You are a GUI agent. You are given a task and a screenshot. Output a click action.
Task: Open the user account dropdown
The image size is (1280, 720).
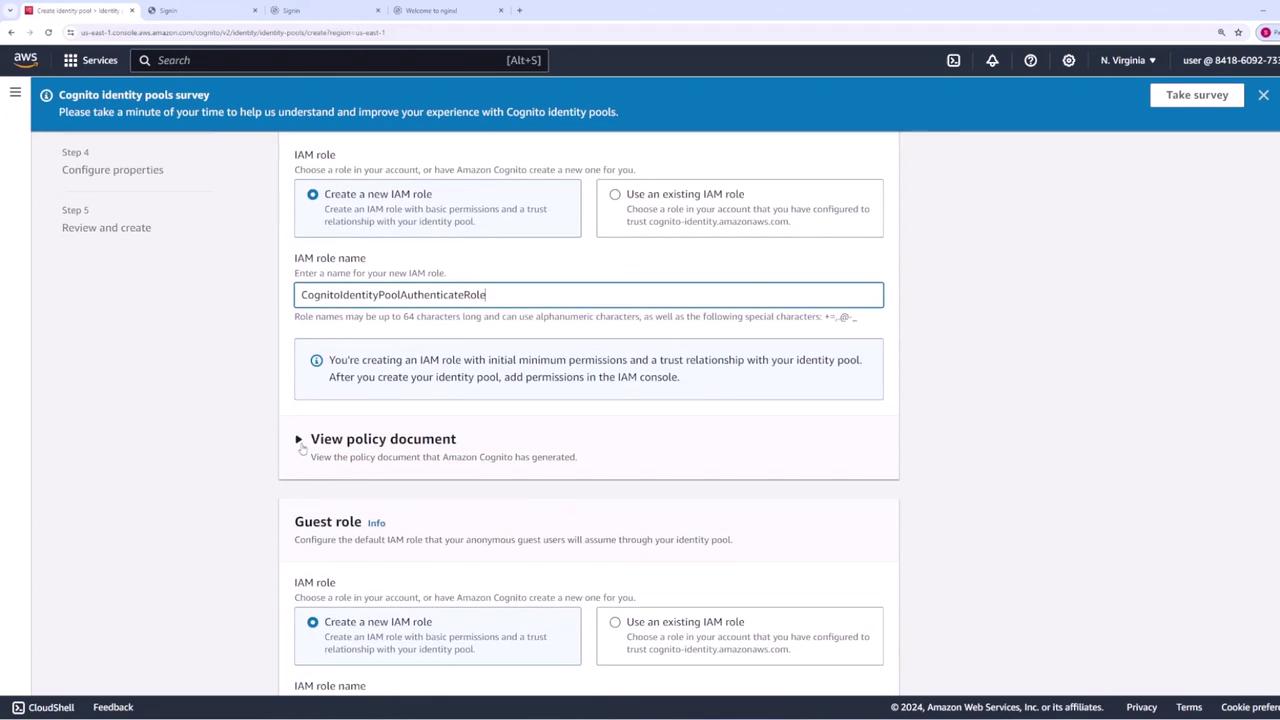[x=1230, y=60]
